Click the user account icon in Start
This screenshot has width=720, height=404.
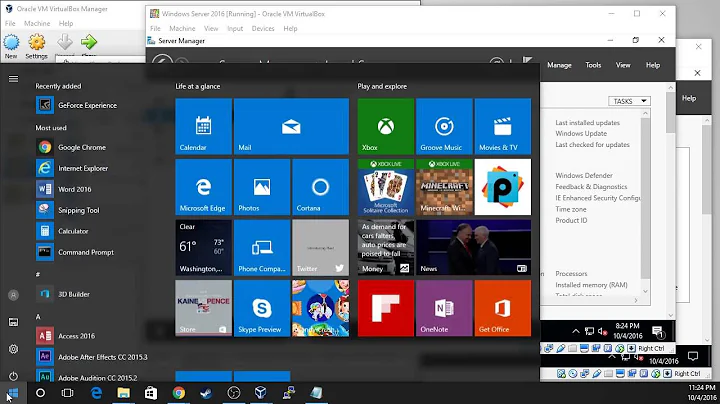click(13, 295)
